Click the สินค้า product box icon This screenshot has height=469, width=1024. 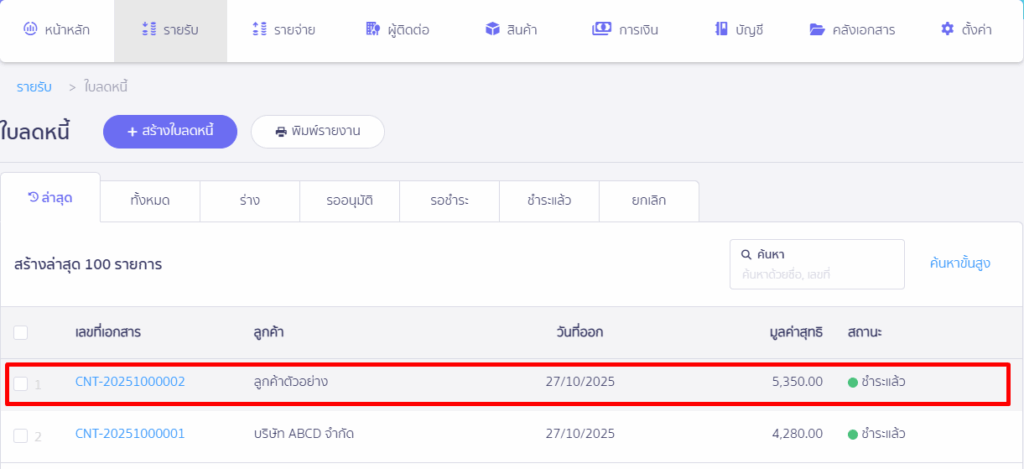point(492,30)
